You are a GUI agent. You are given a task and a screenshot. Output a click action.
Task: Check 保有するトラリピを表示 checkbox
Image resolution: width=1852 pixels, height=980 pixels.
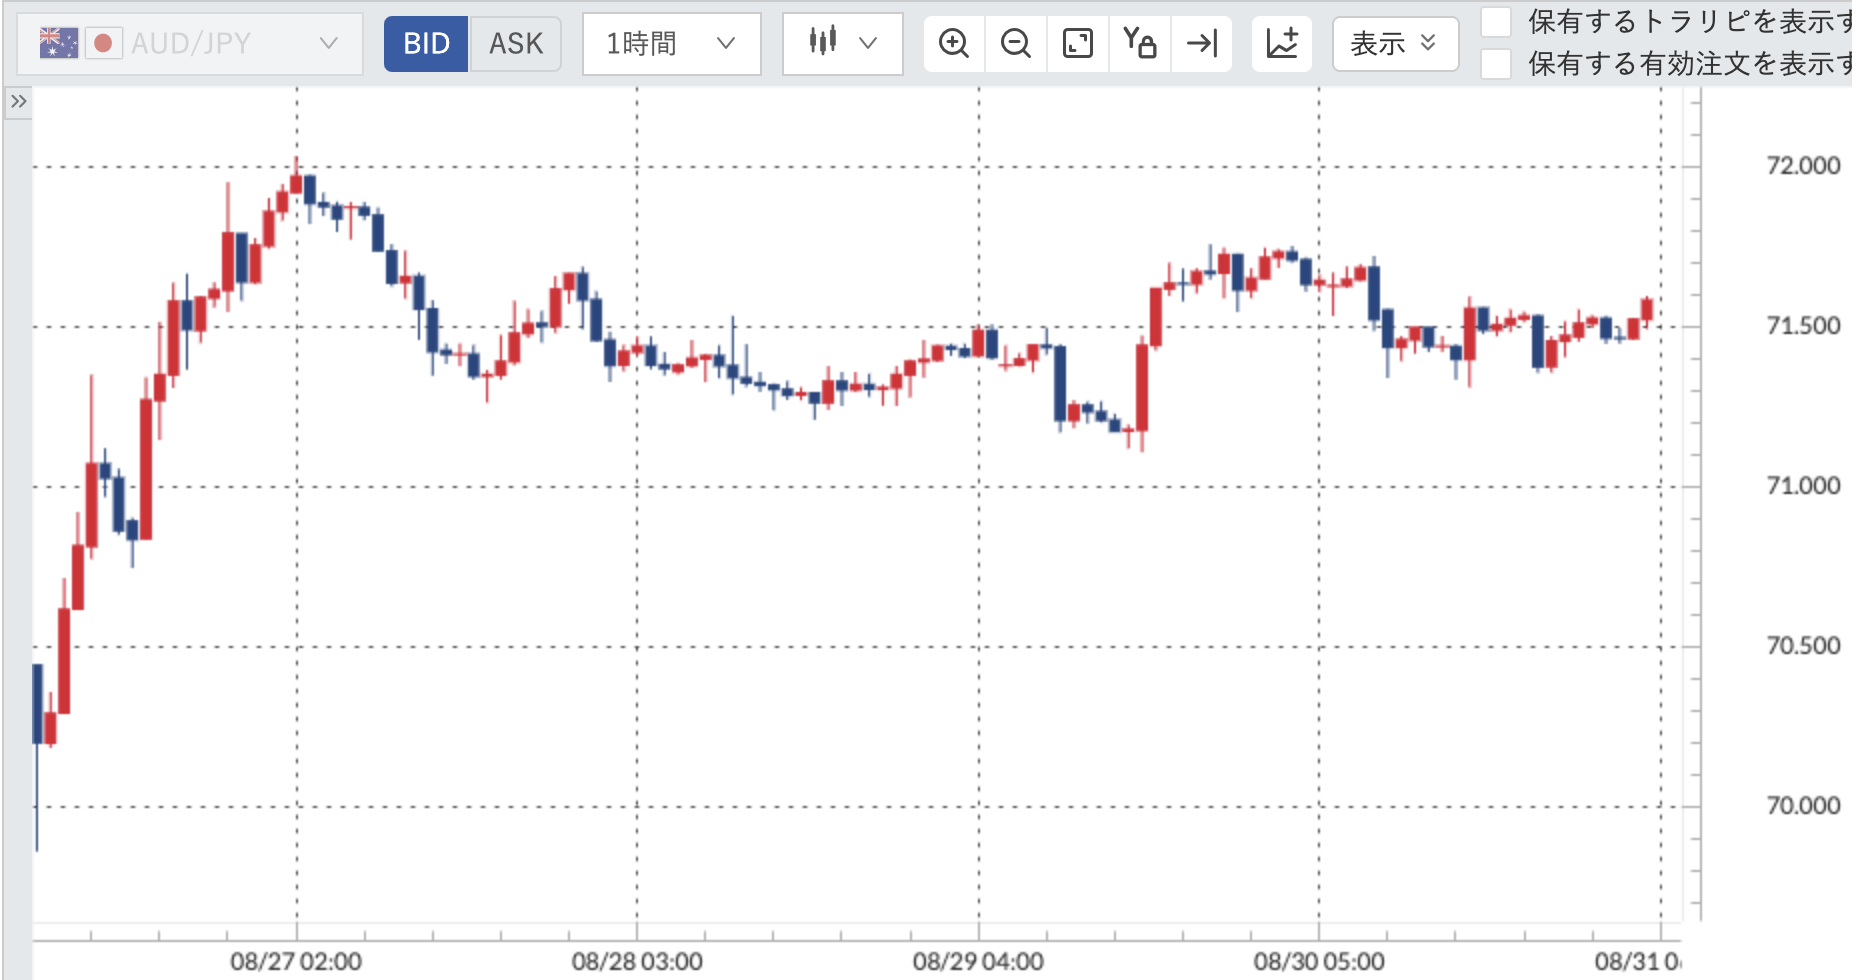point(1496,21)
